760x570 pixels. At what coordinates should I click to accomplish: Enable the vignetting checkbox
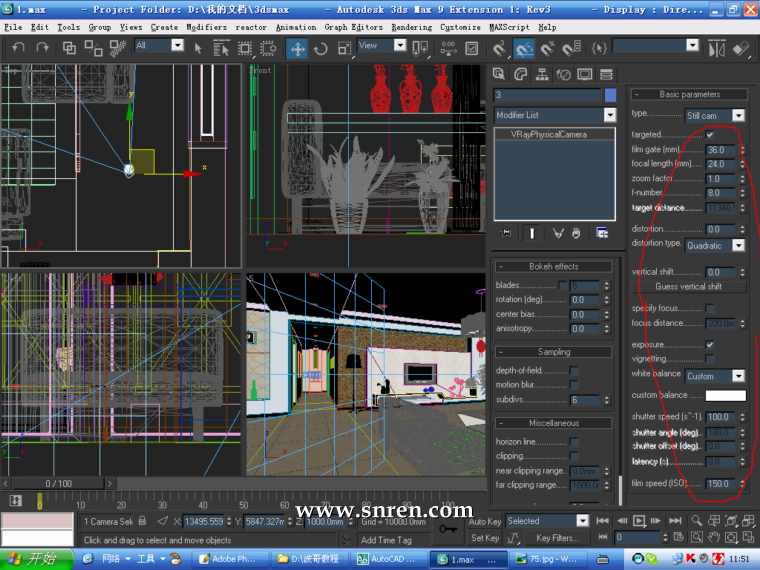710,358
